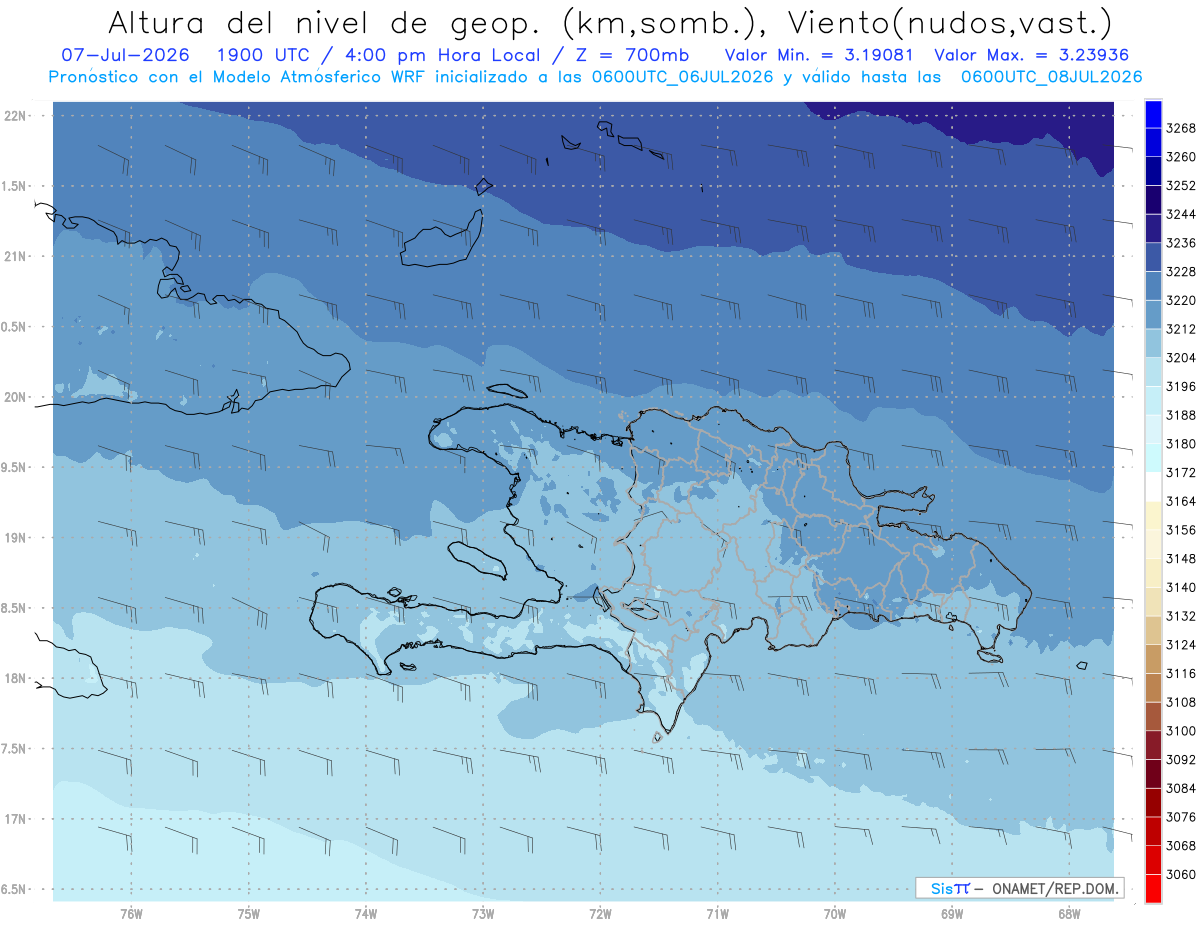This screenshot has width=1200, height=927.
Task: Click the '3196' legend value
Action: (1181, 387)
